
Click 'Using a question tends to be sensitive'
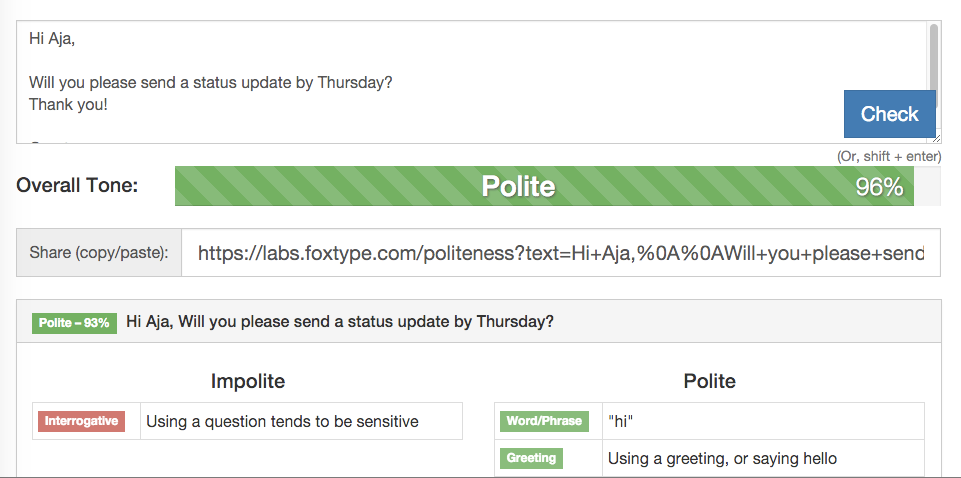point(283,422)
